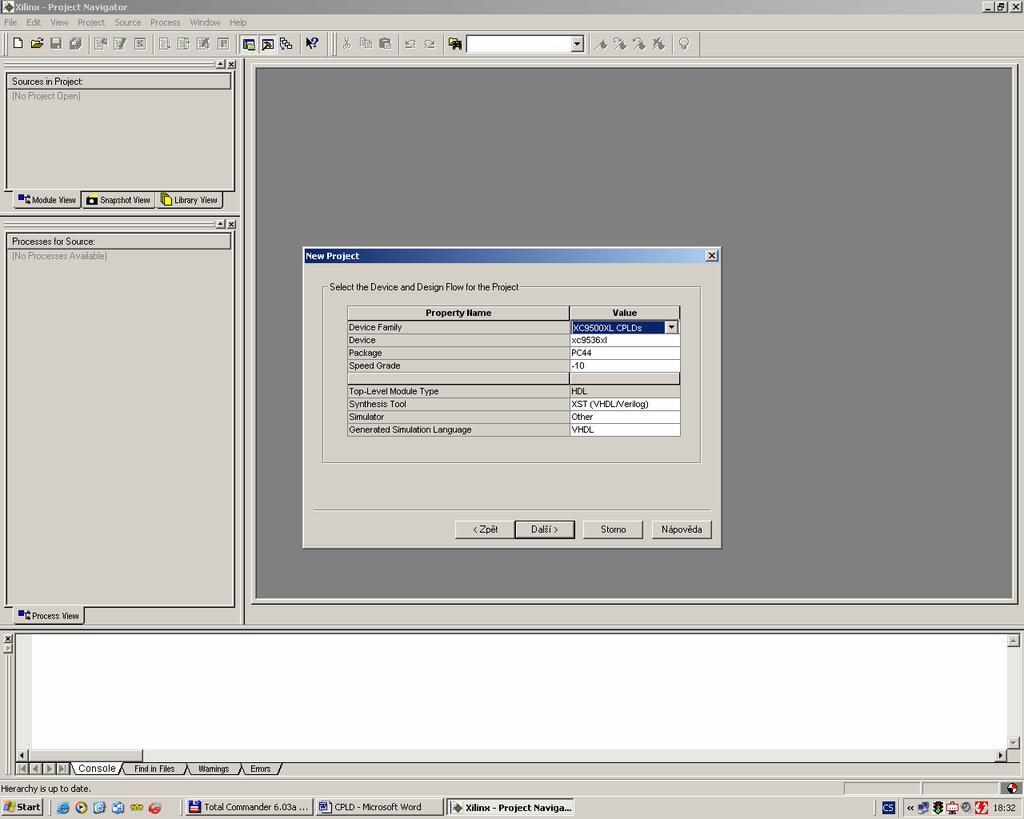
Task: Launch Internet Explorer from quick launch
Action: (63, 807)
